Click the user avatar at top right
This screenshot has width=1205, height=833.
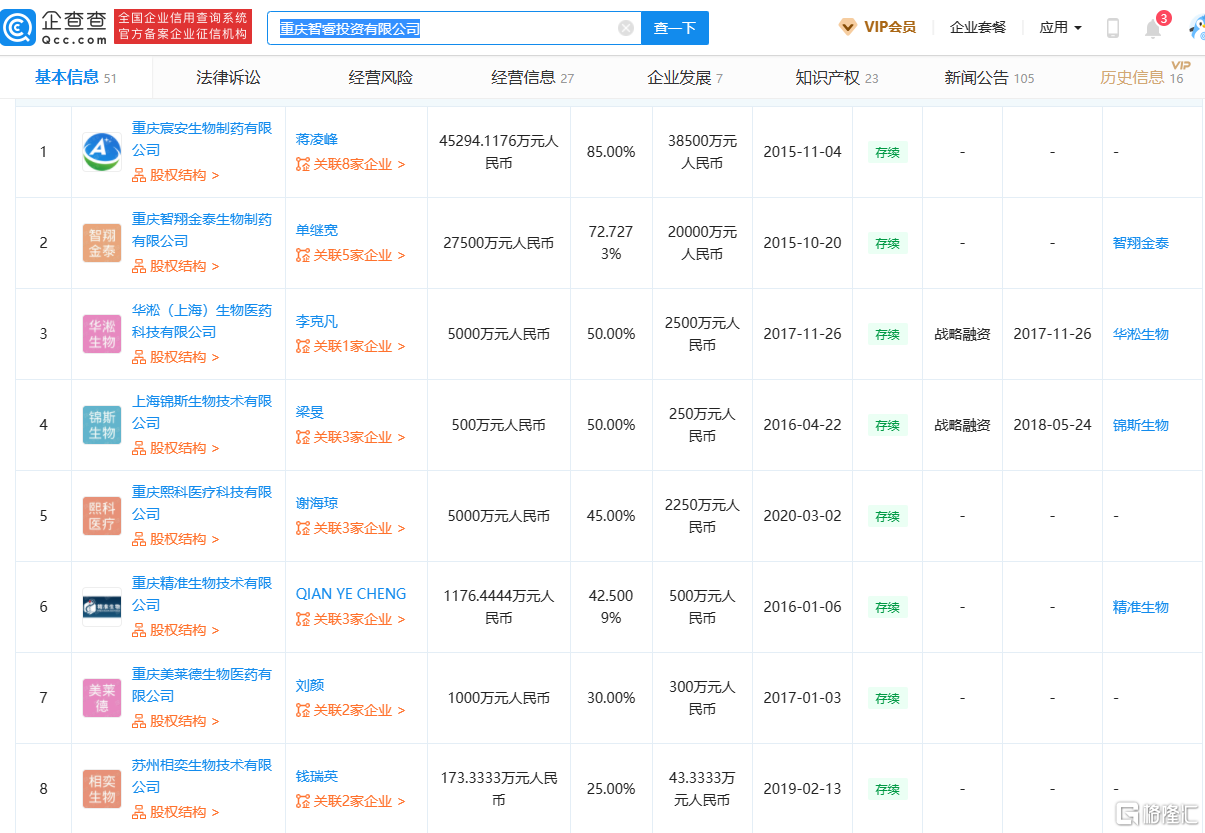tap(1196, 28)
